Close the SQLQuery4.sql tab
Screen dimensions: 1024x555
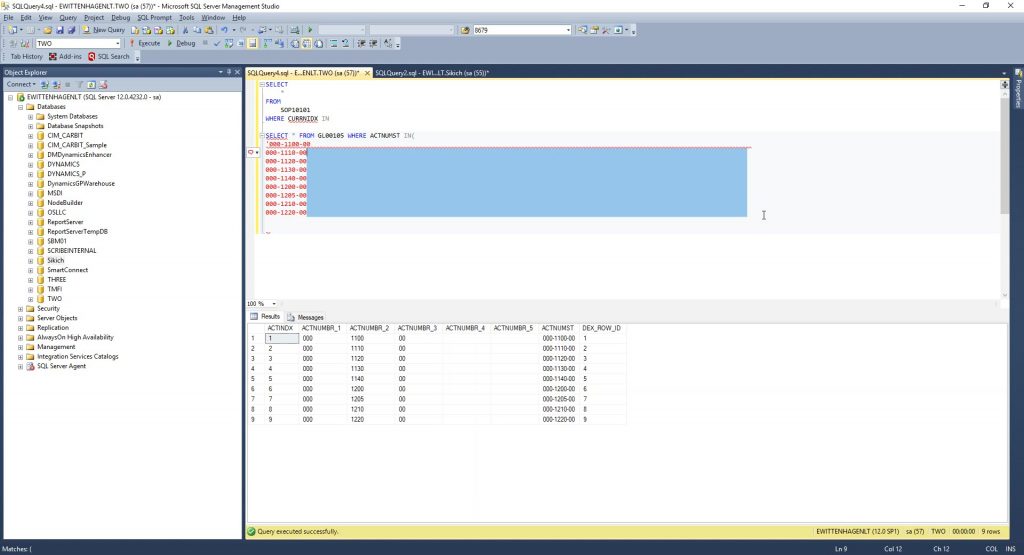pyautogui.click(x=367, y=73)
